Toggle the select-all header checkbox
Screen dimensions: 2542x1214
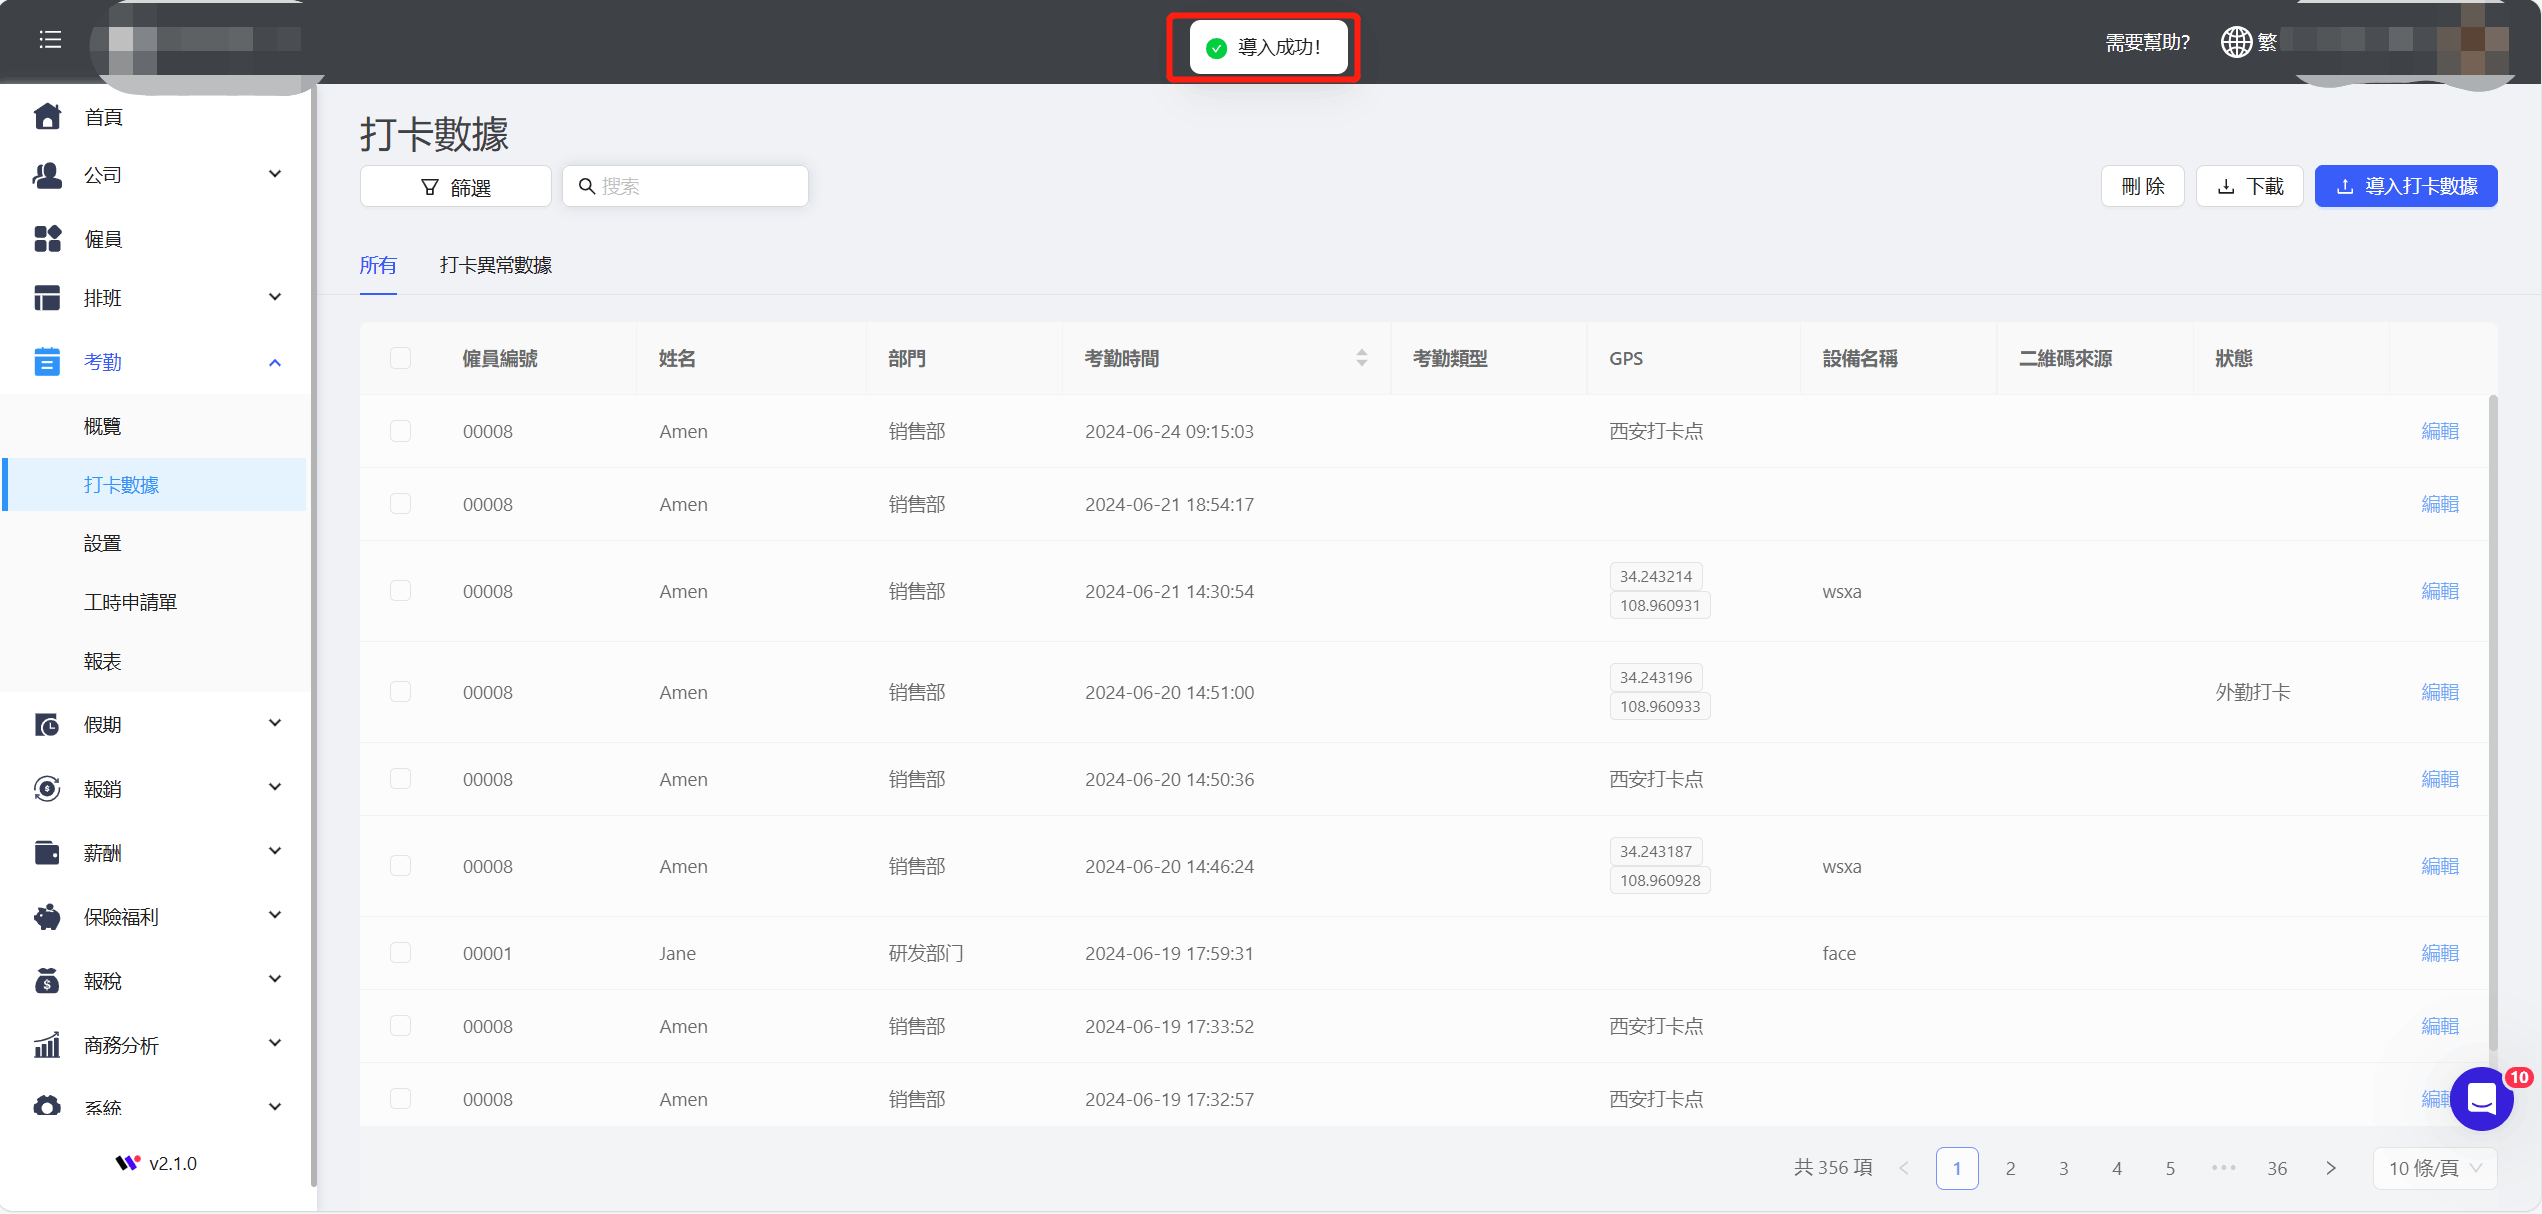point(400,358)
